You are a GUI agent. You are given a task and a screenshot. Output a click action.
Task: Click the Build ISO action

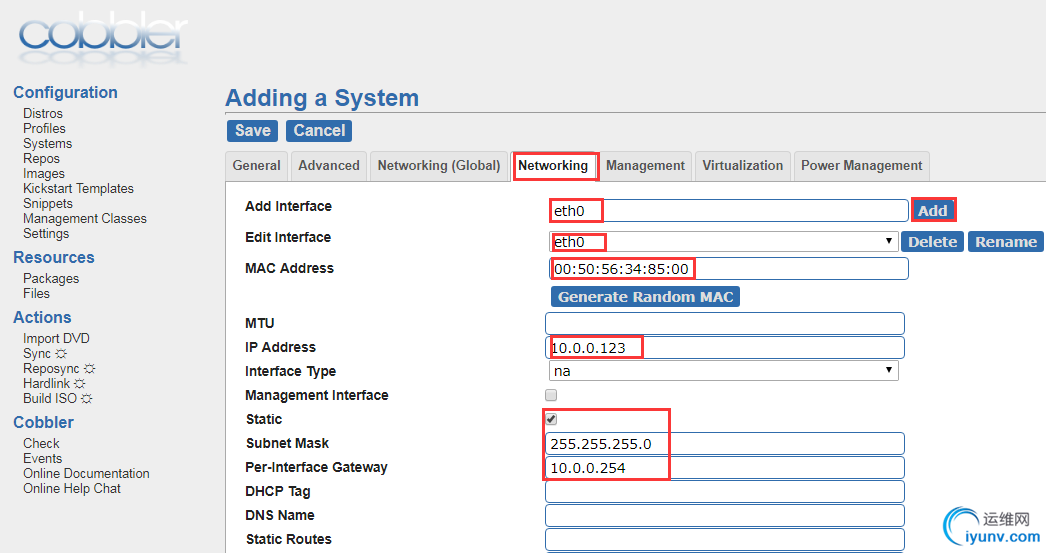(50, 398)
